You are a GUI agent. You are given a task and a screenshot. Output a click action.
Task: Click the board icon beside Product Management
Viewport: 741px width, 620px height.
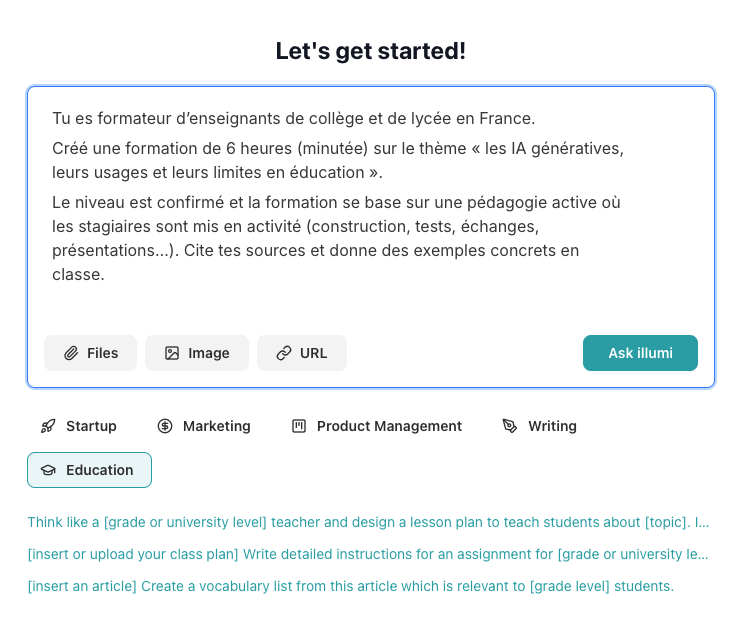tap(298, 426)
